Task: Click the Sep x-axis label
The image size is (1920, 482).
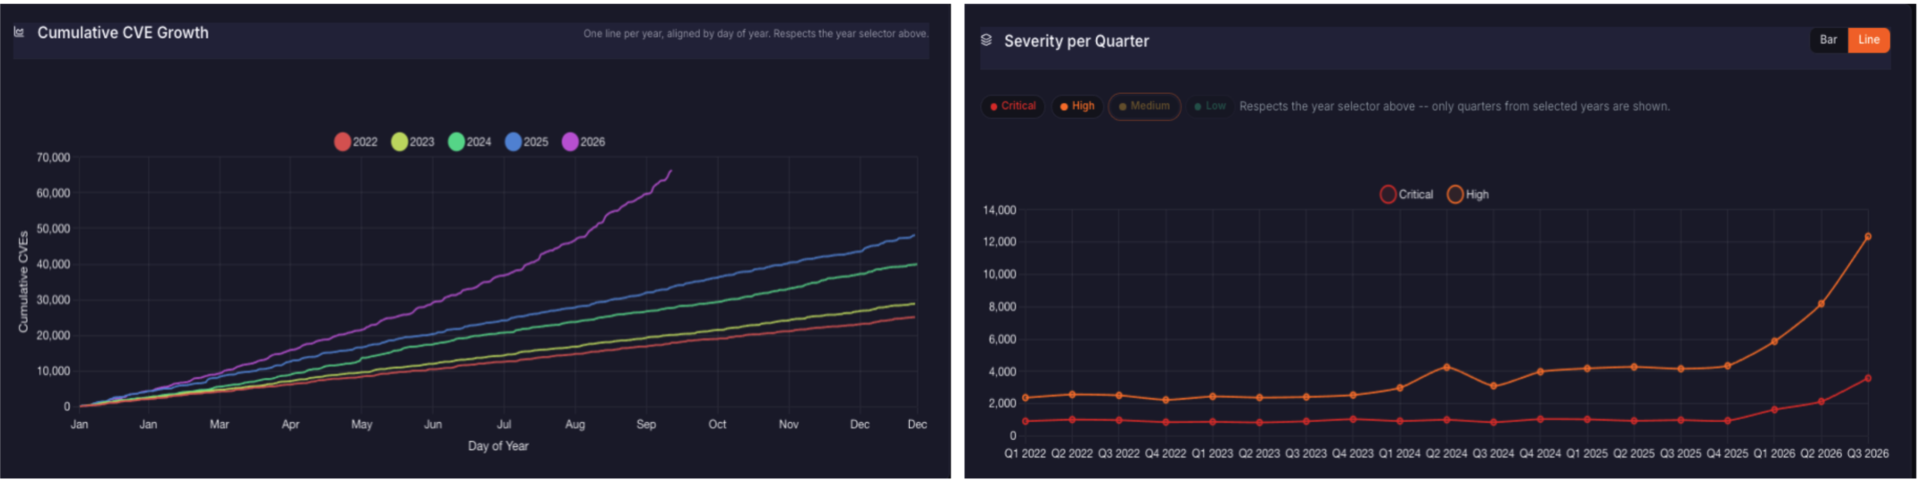Action: [x=646, y=425]
